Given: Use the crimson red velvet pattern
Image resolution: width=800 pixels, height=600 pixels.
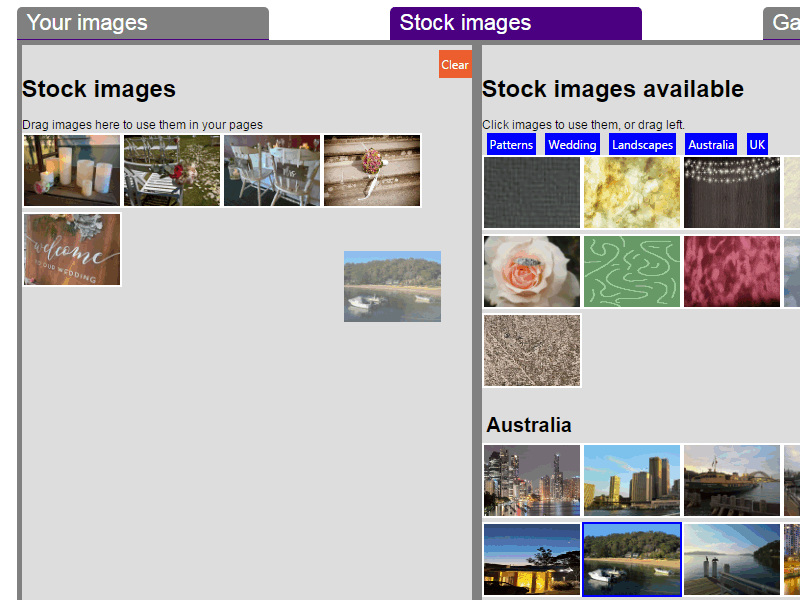Looking at the screenshot, I should point(732,271).
